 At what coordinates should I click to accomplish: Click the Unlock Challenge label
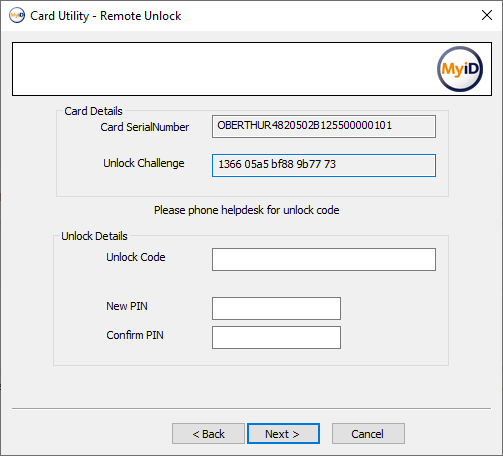144,163
